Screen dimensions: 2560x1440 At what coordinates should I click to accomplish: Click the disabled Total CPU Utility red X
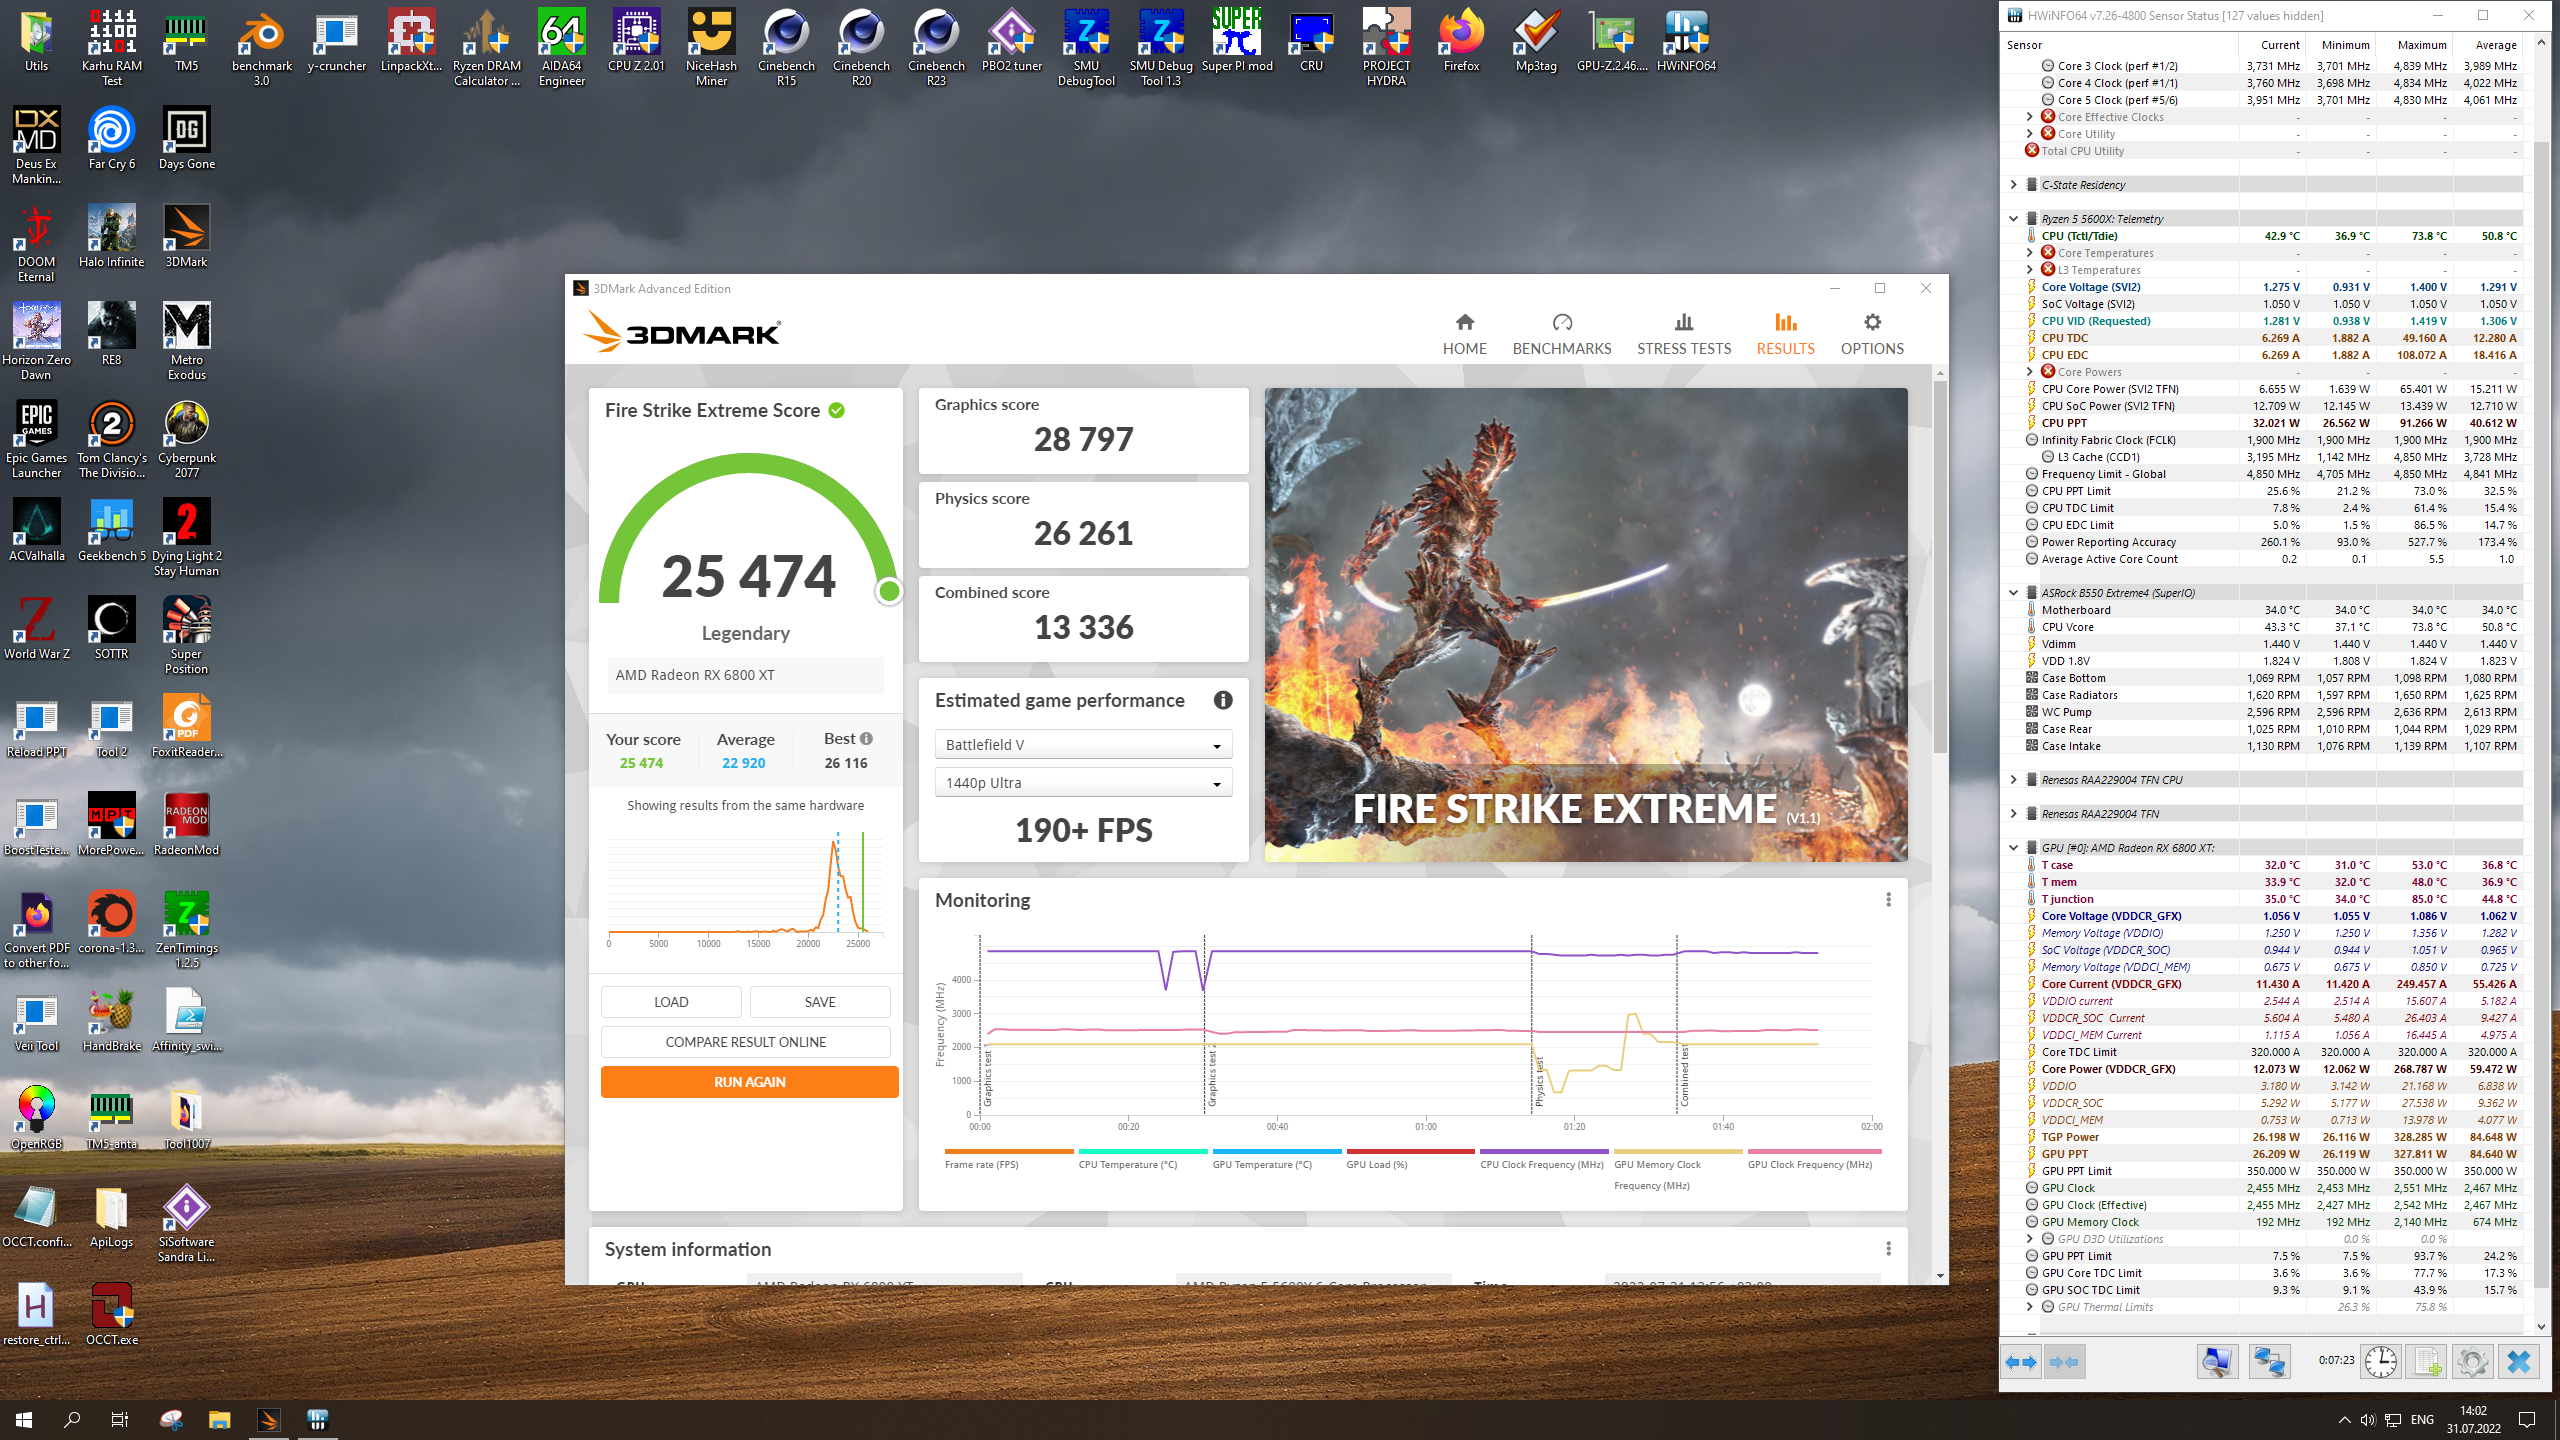[2032, 151]
